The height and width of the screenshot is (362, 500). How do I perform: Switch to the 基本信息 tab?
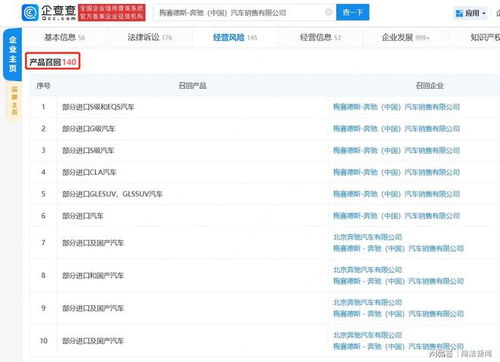(x=65, y=37)
